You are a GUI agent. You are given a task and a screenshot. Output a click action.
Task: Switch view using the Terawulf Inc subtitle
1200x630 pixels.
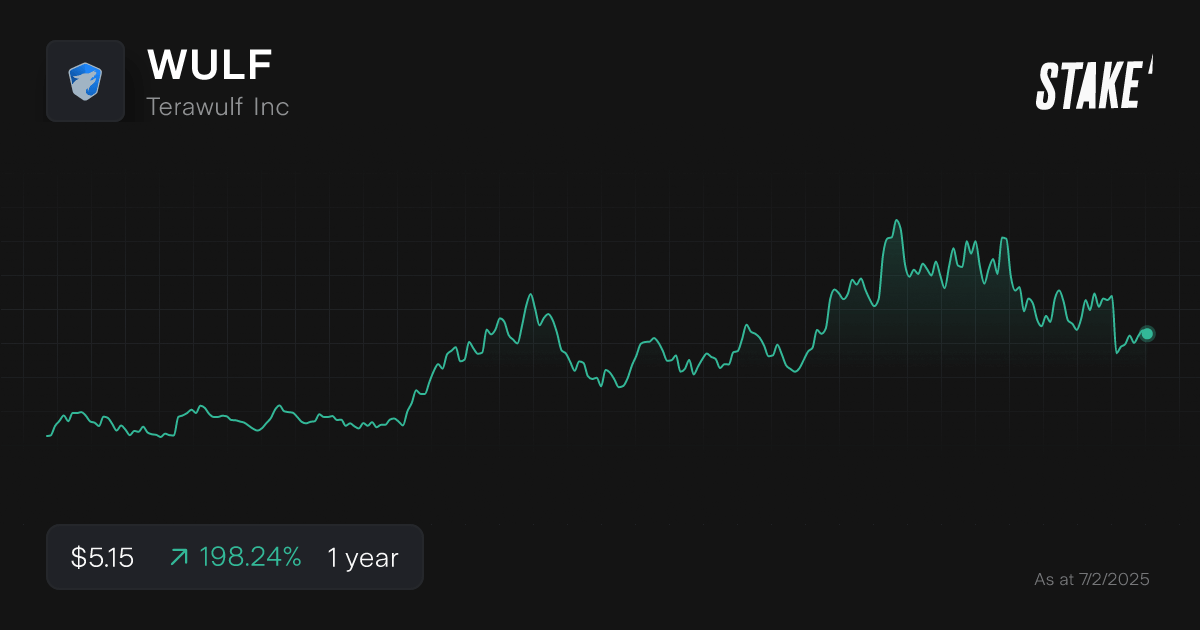[218, 106]
